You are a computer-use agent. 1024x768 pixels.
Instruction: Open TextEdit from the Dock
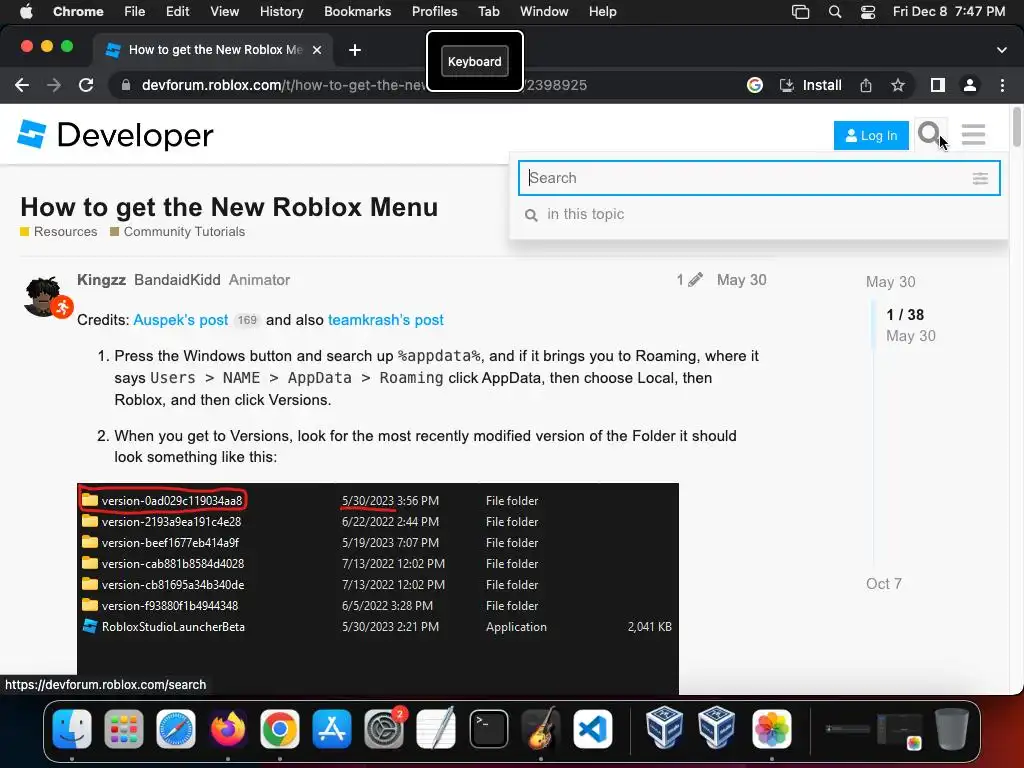[436, 729]
